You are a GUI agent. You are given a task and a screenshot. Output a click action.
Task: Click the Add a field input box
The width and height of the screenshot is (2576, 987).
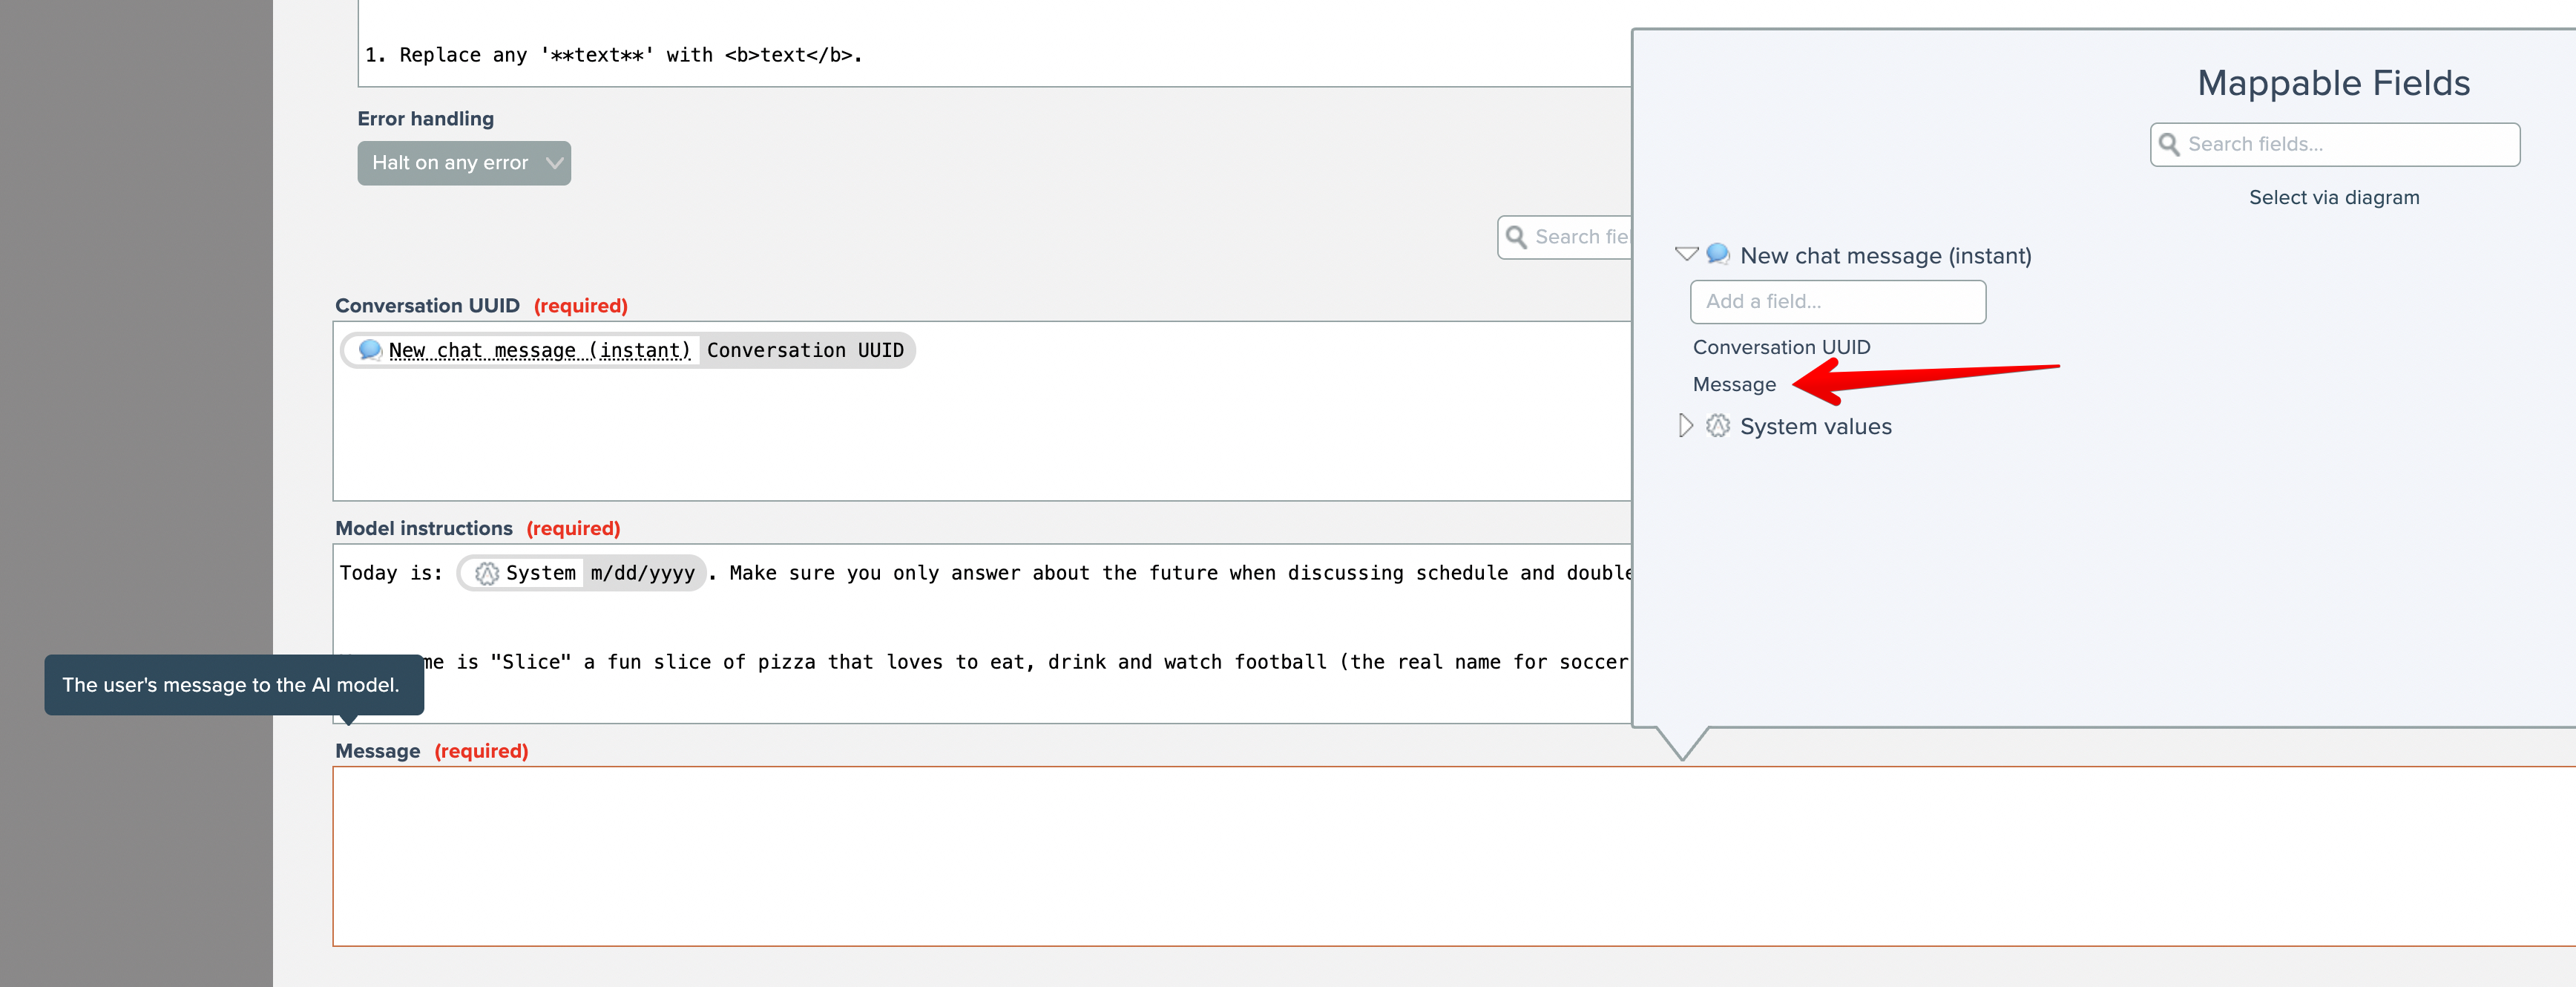point(1837,302)
